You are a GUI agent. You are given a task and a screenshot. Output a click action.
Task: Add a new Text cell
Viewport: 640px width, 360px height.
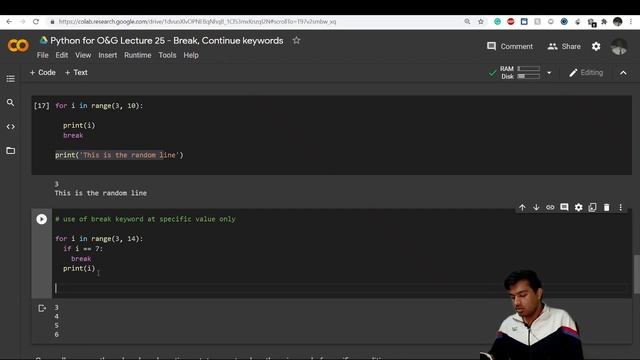pyautogui.click(x=76, y=73)
